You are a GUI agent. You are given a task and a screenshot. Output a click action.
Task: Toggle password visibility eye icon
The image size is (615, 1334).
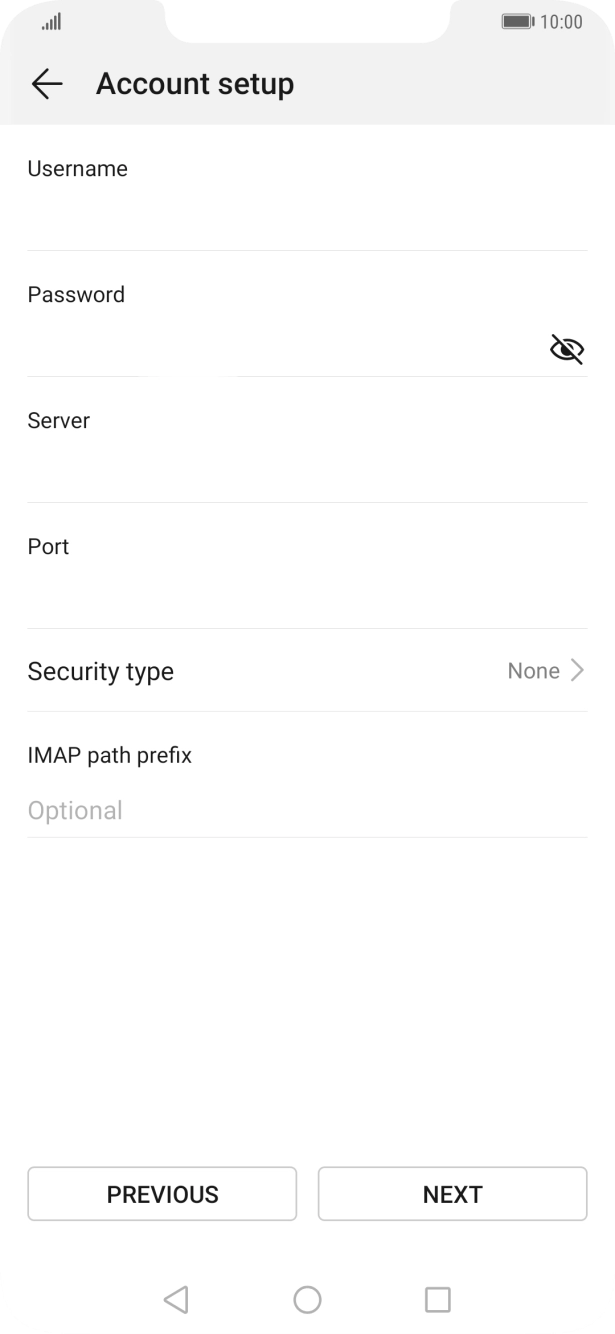click(x=566, y=349)
